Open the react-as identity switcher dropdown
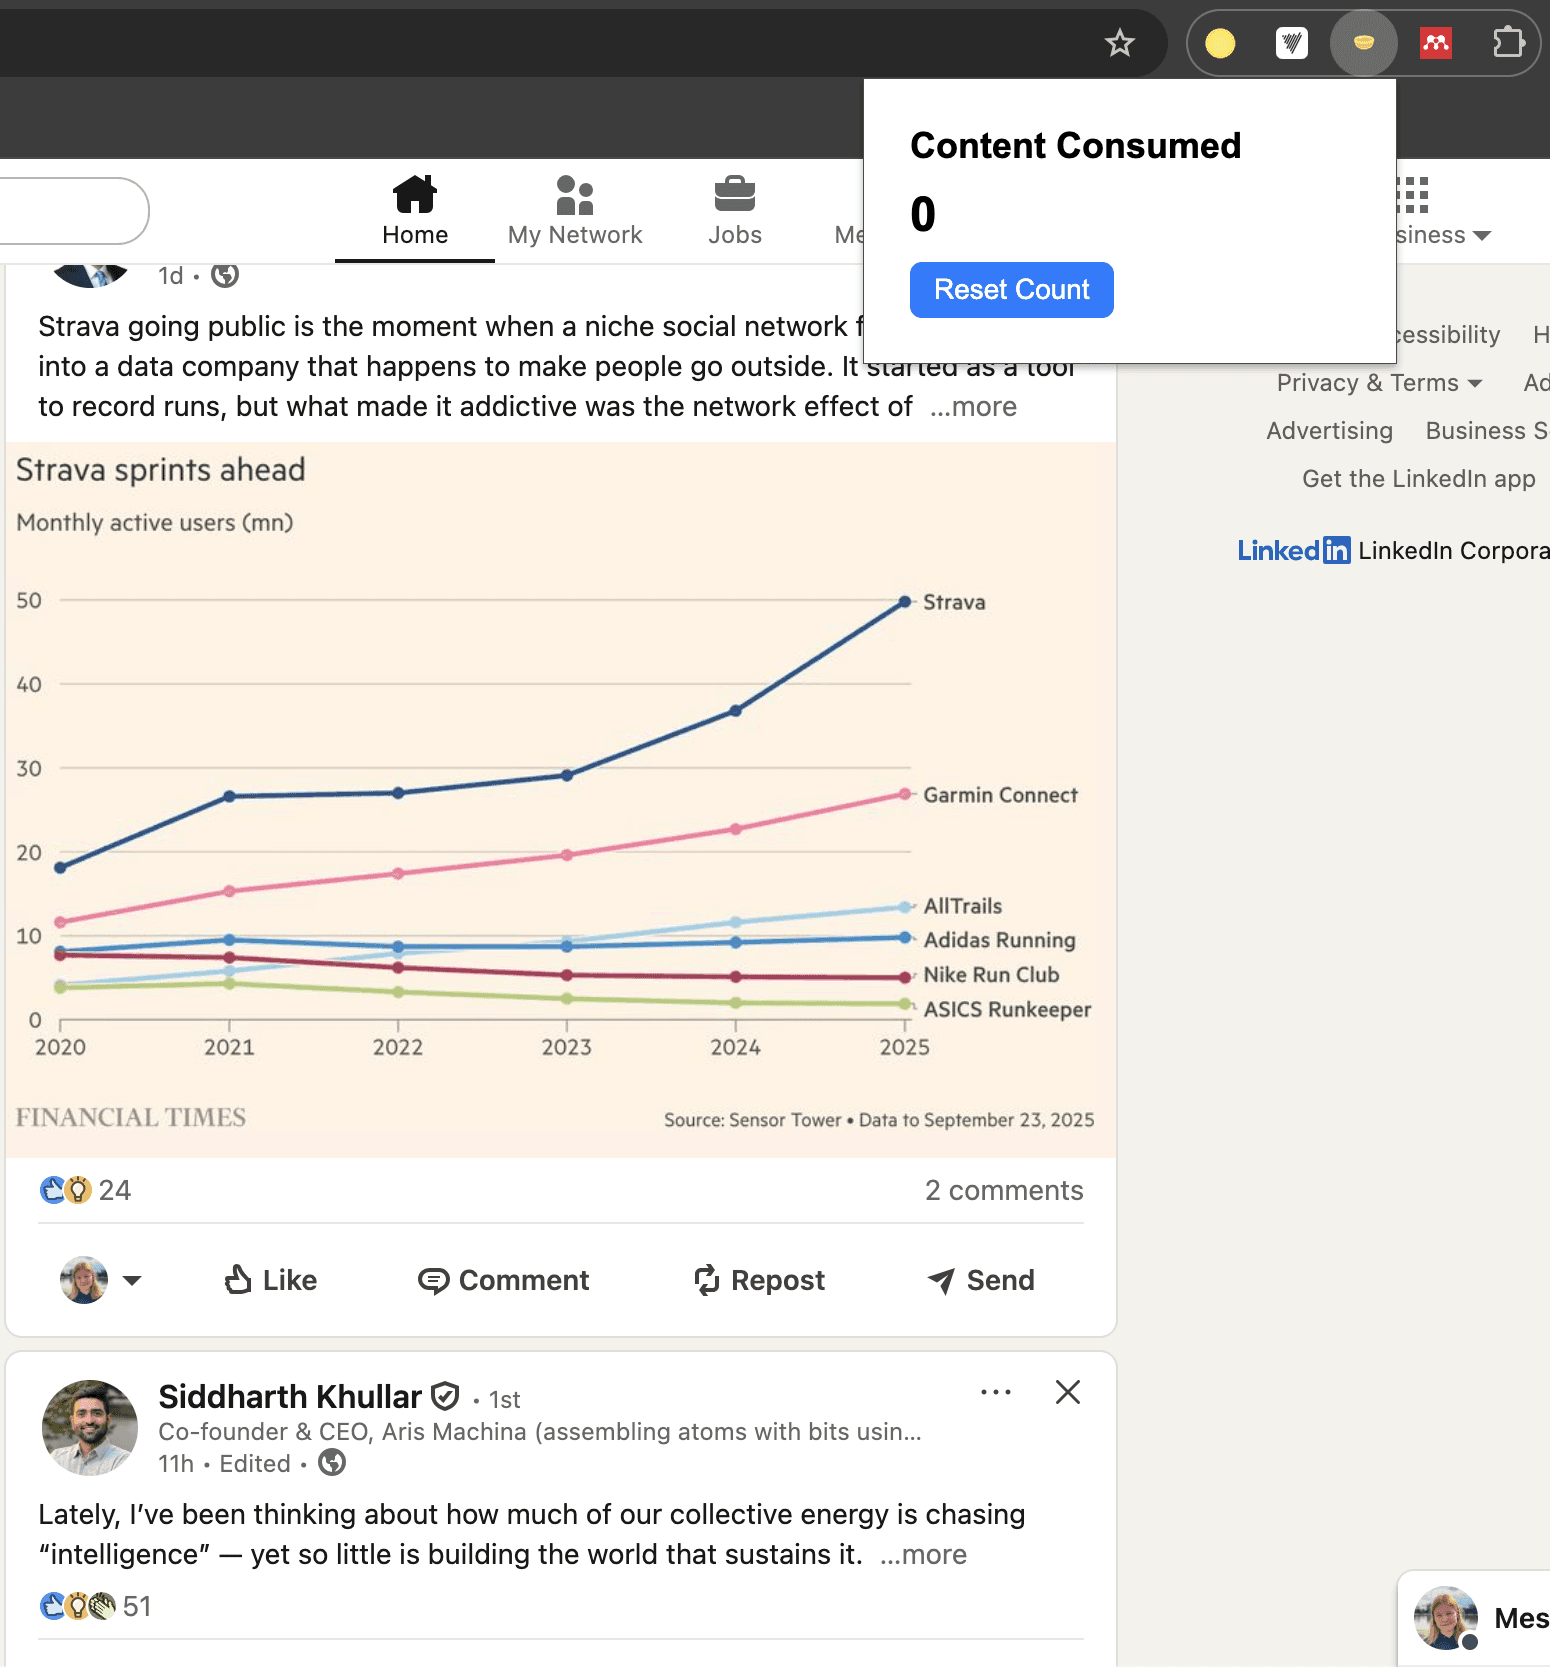 [101, 1280]
